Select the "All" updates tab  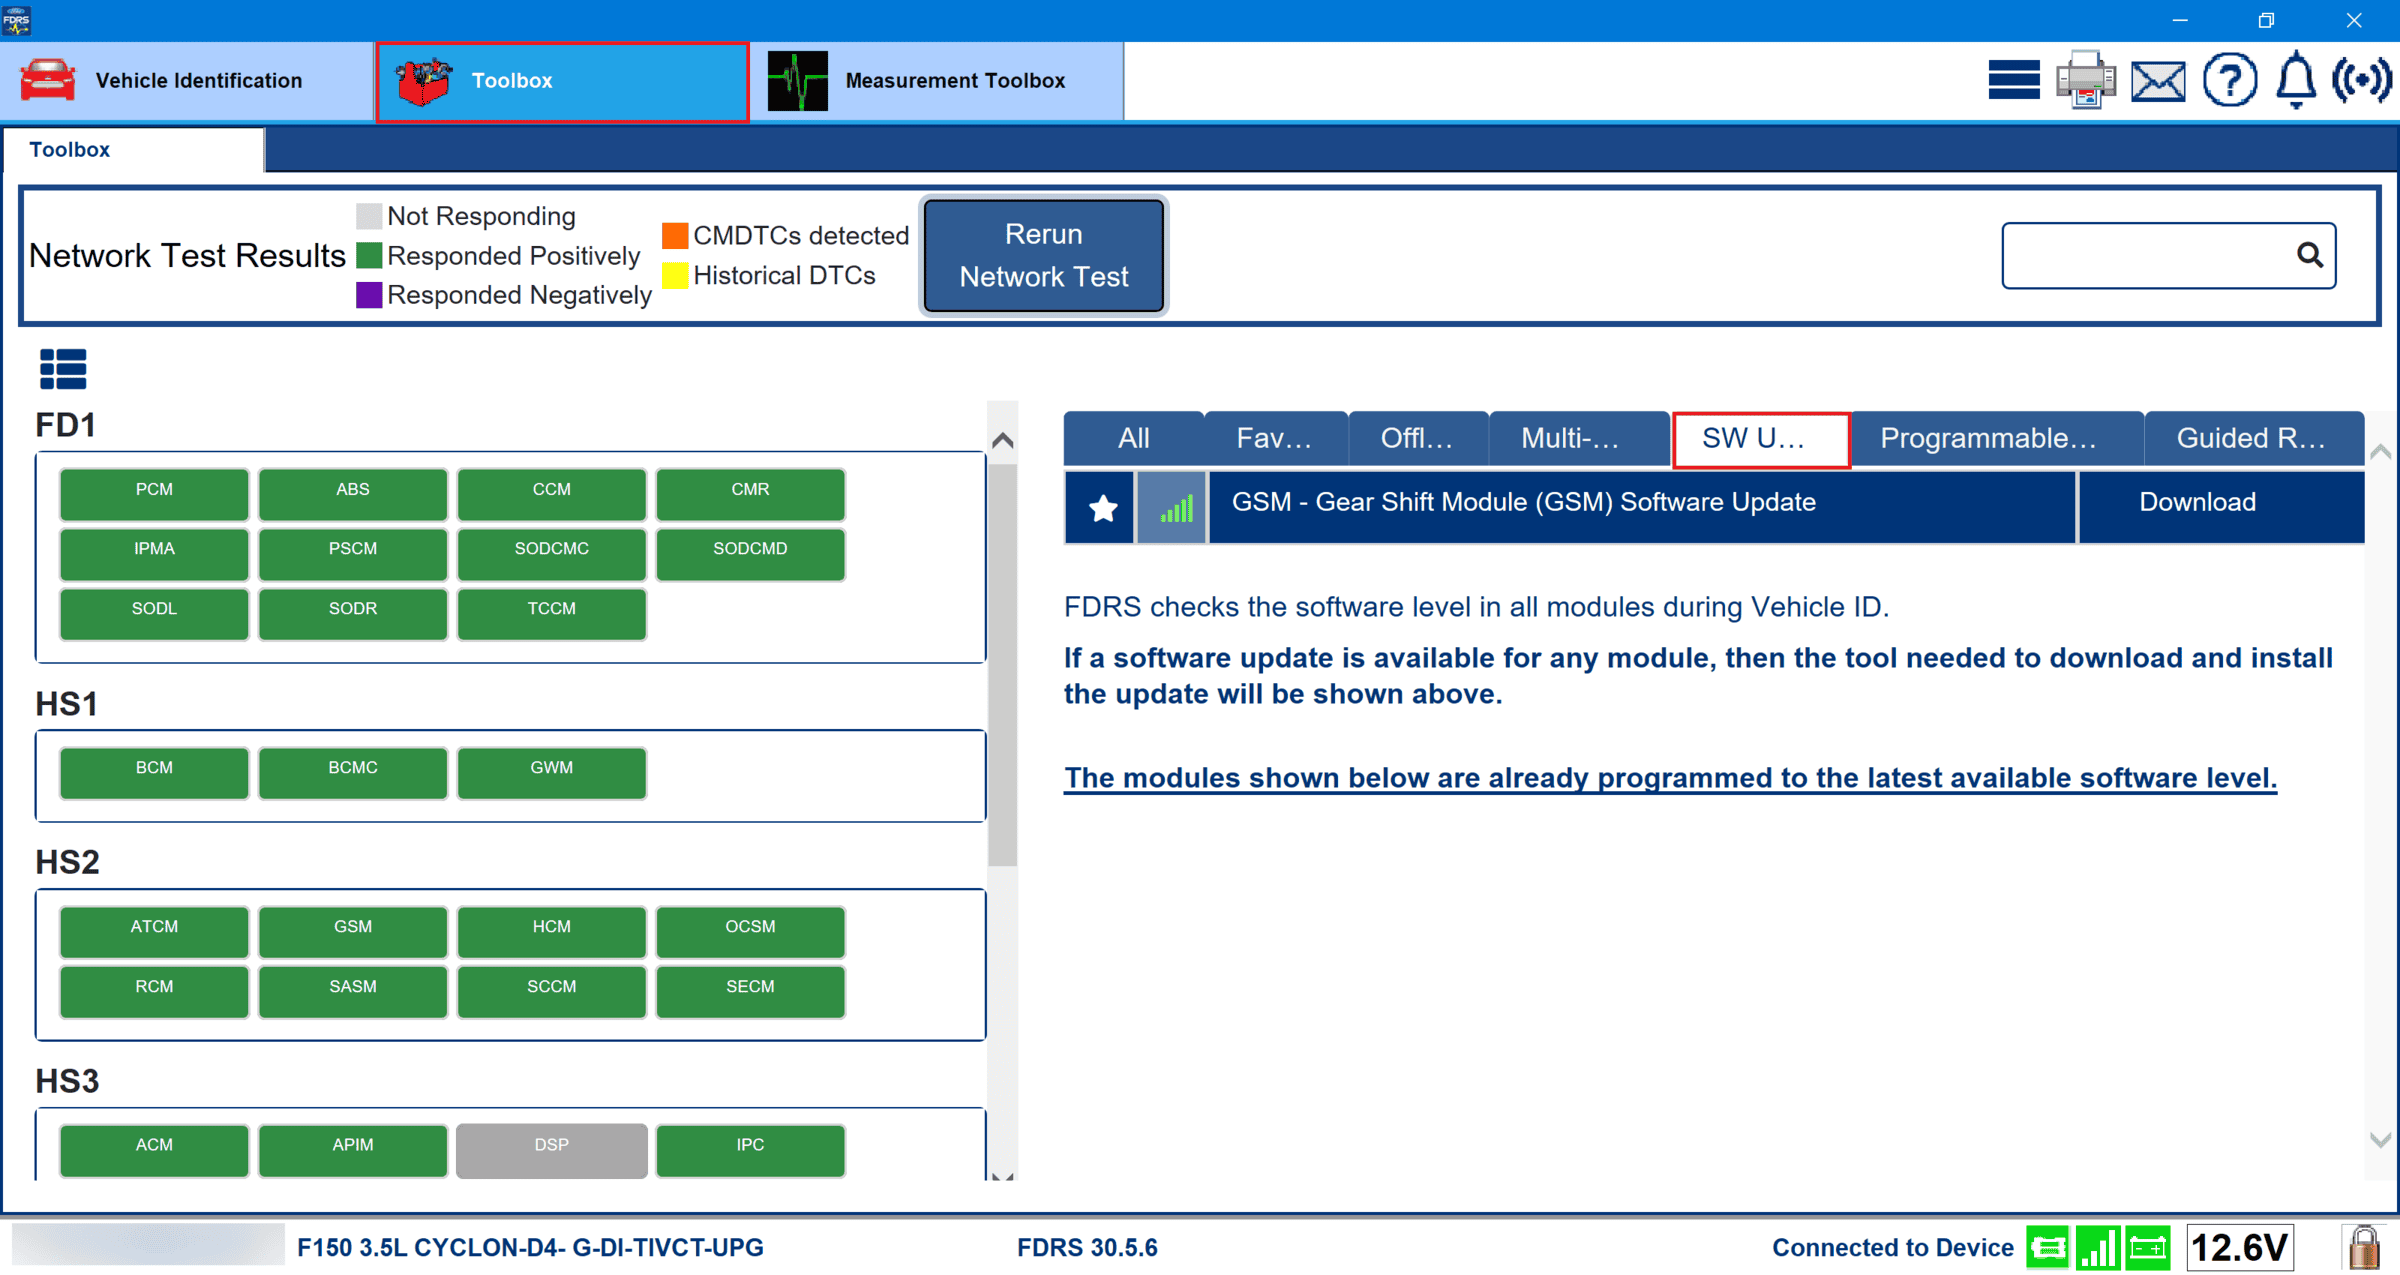tap(1133, 438)
